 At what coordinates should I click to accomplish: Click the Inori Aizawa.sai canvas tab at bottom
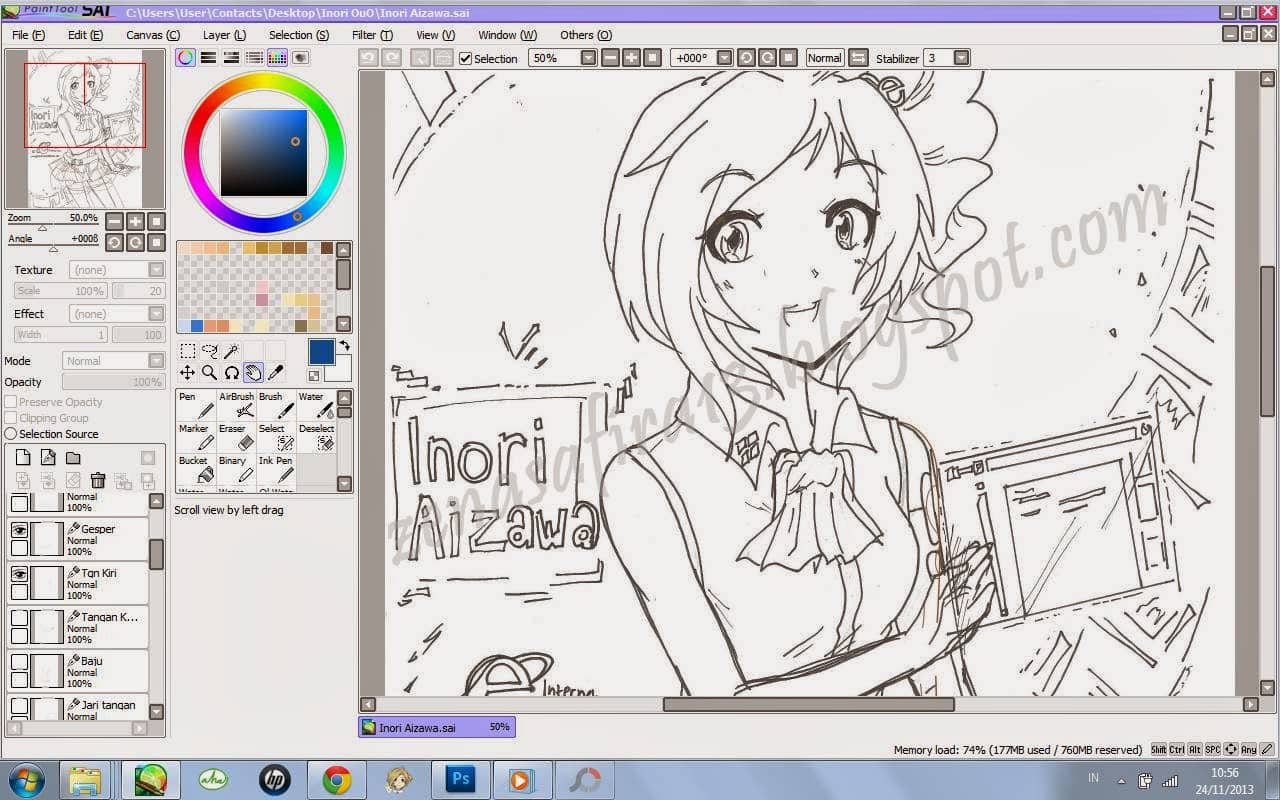point(434,727)
